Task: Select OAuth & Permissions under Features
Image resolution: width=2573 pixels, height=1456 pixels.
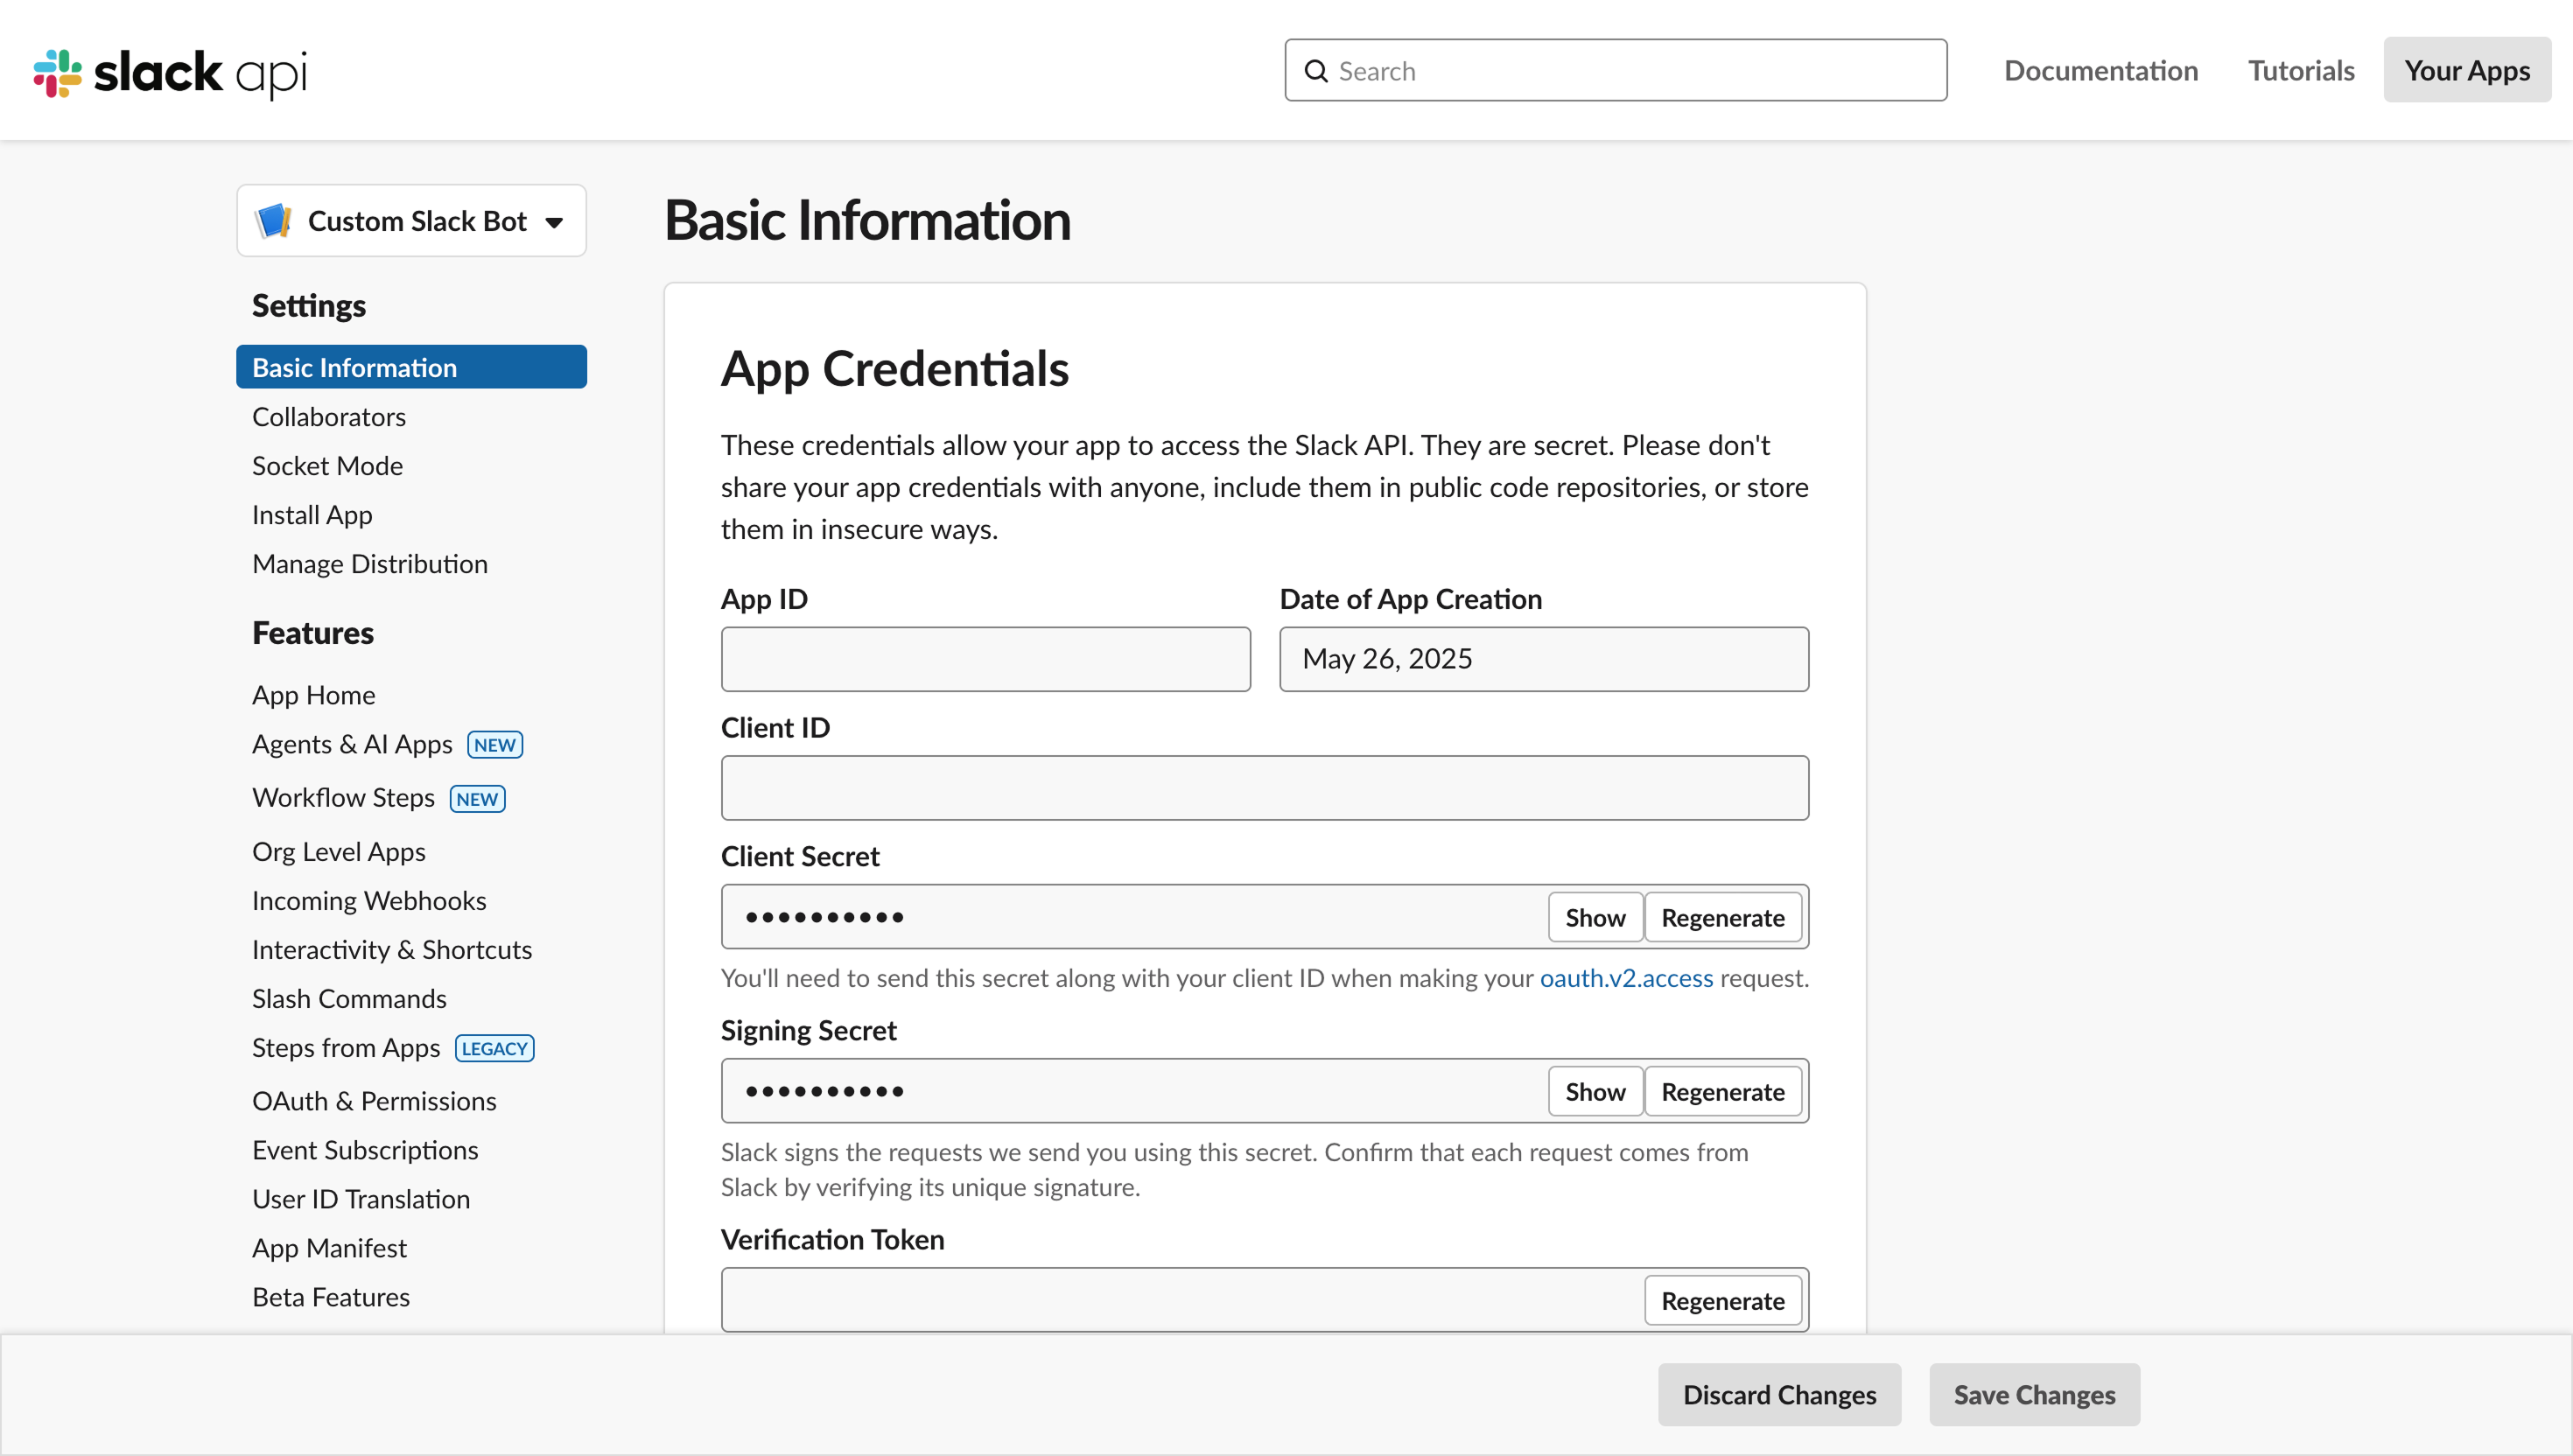Action: [374, 1100]
